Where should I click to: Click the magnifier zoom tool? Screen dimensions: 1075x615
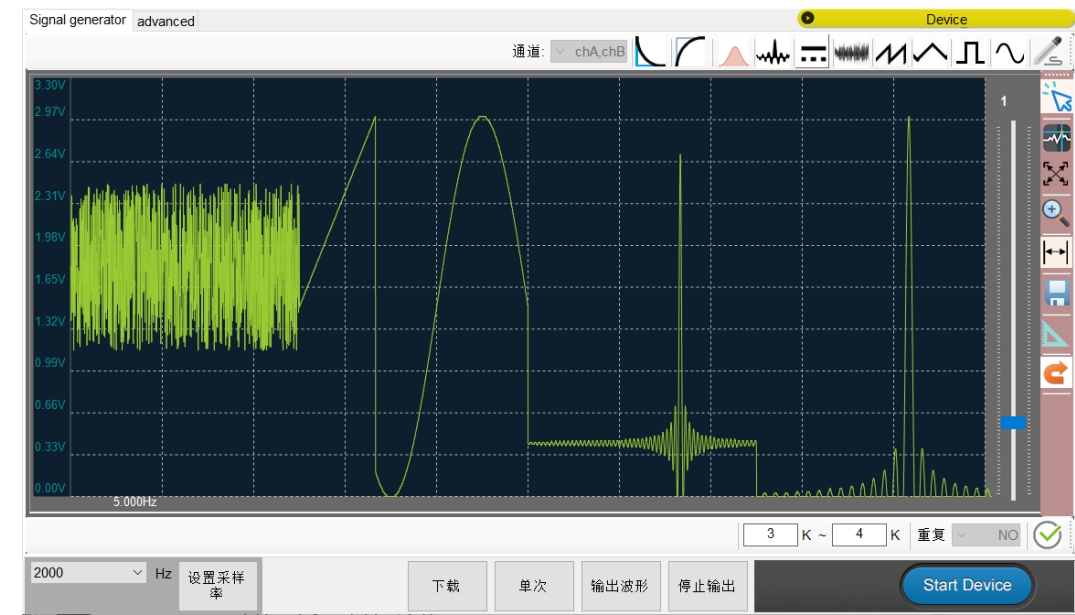click(1056, 213)
